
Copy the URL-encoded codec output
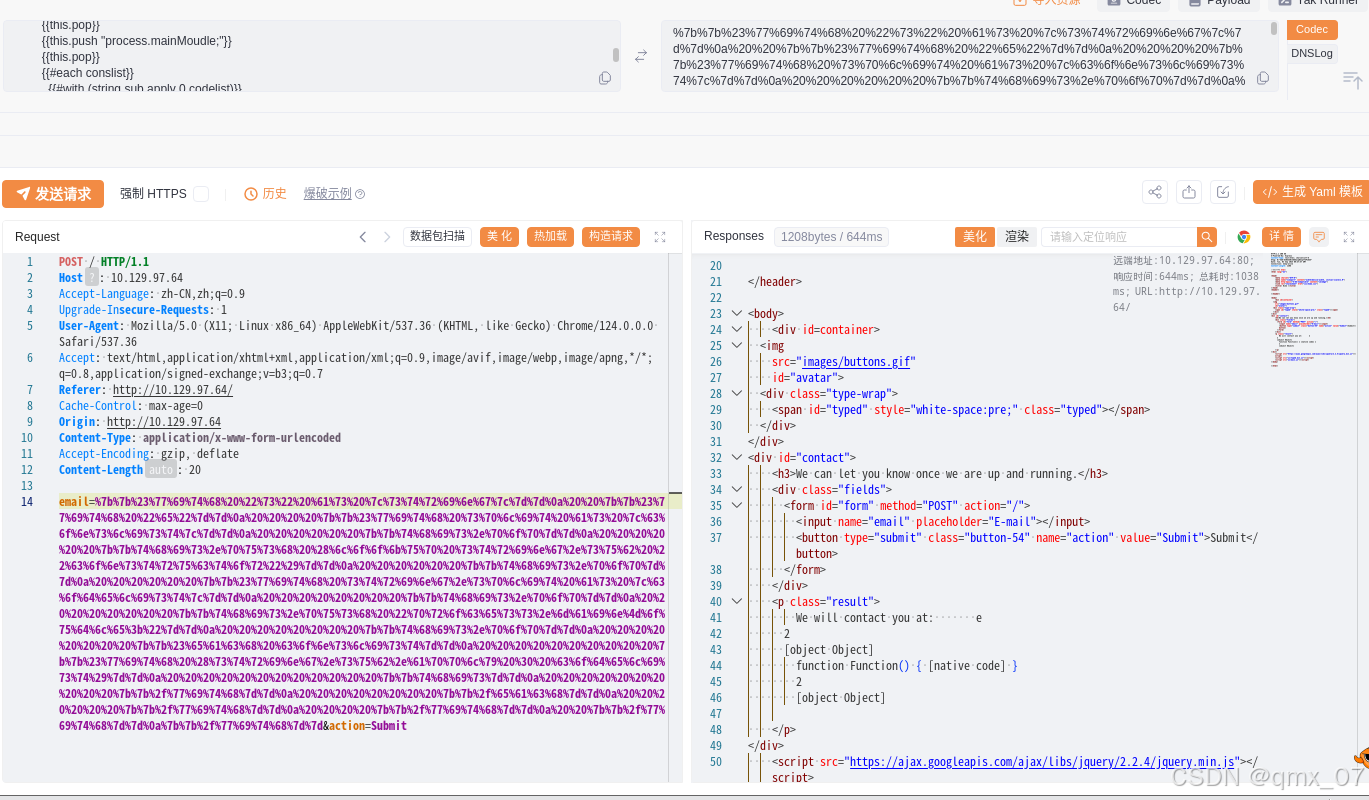pyautogui.click(x=1263, y=78)
